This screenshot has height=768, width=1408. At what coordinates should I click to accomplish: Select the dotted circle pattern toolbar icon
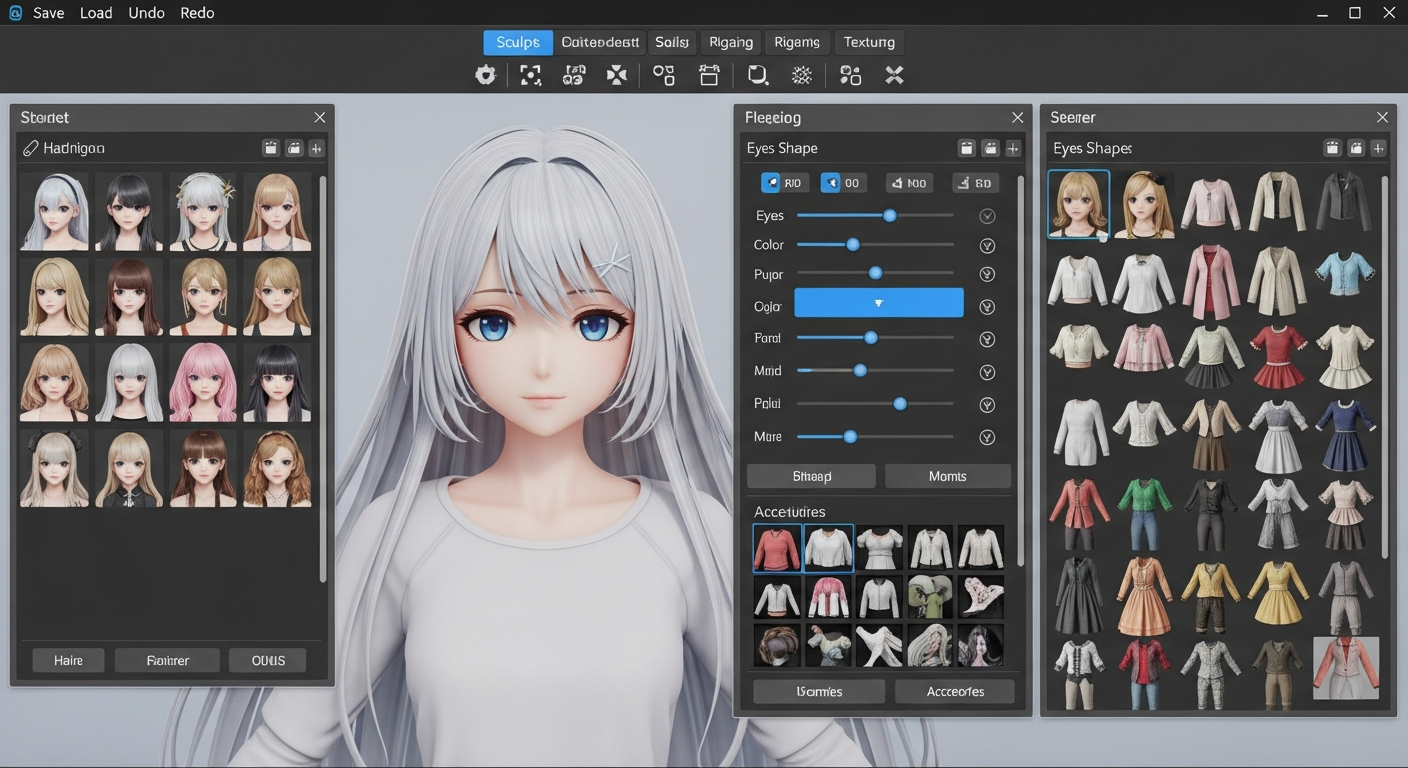coord(801,75)
